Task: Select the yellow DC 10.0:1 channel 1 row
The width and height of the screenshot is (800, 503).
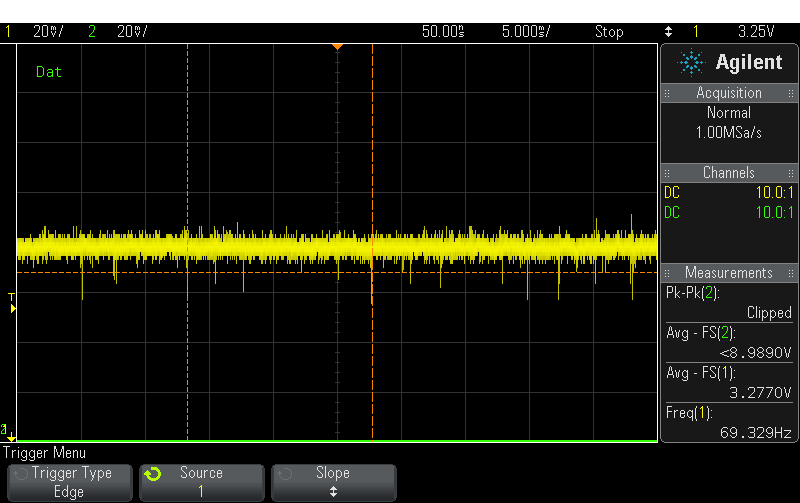Action: coord(729,193)
